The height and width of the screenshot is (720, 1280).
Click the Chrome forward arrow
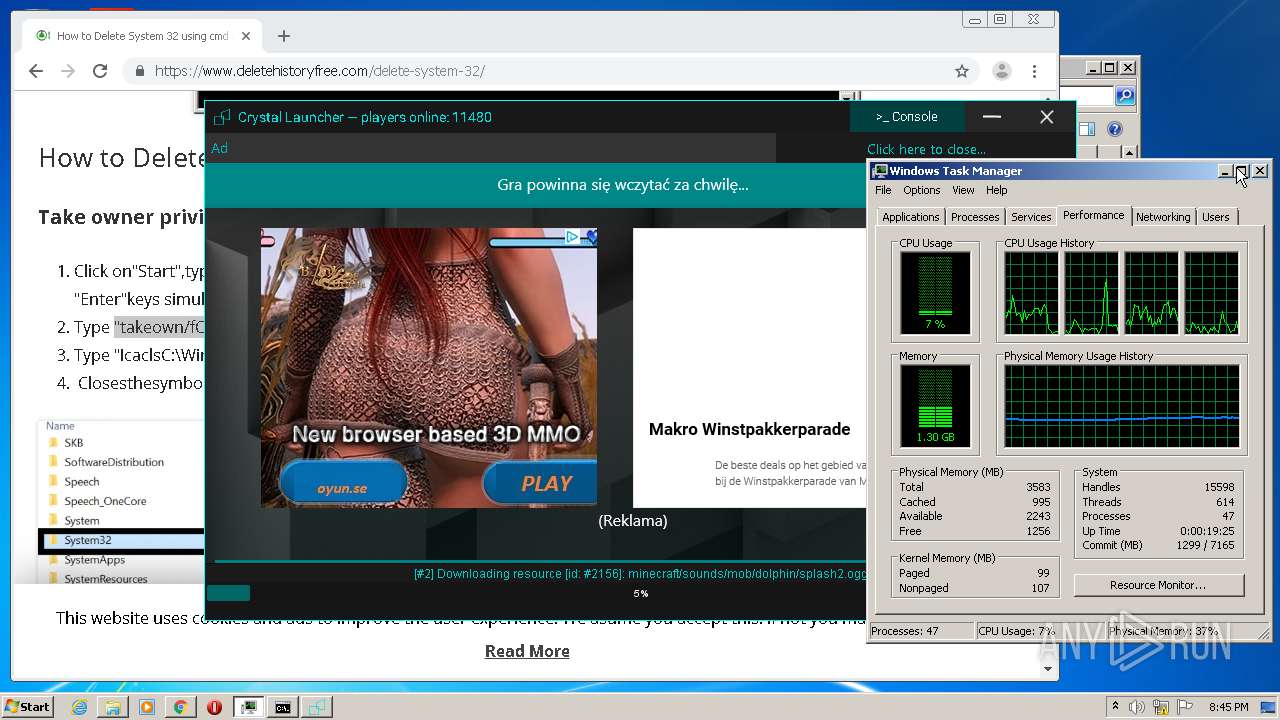pyautogui.click(x=68, y=71)
